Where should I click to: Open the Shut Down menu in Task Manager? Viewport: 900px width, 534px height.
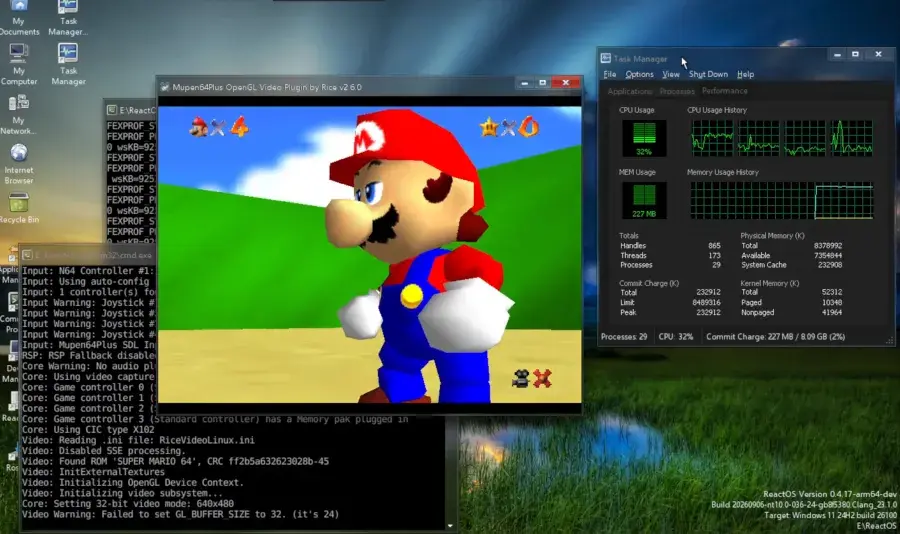[x=708, y=74]
